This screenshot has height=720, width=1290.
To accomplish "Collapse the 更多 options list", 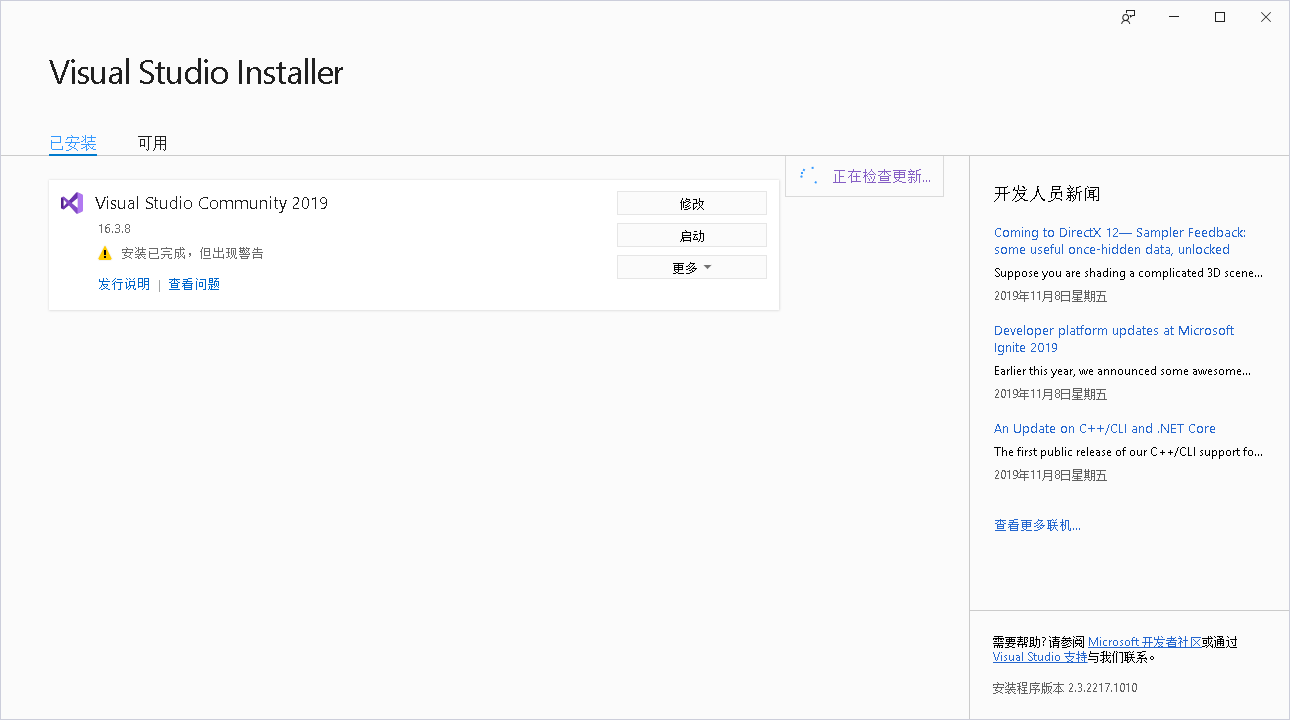I will pyautogui.click(x=691, y=267).
